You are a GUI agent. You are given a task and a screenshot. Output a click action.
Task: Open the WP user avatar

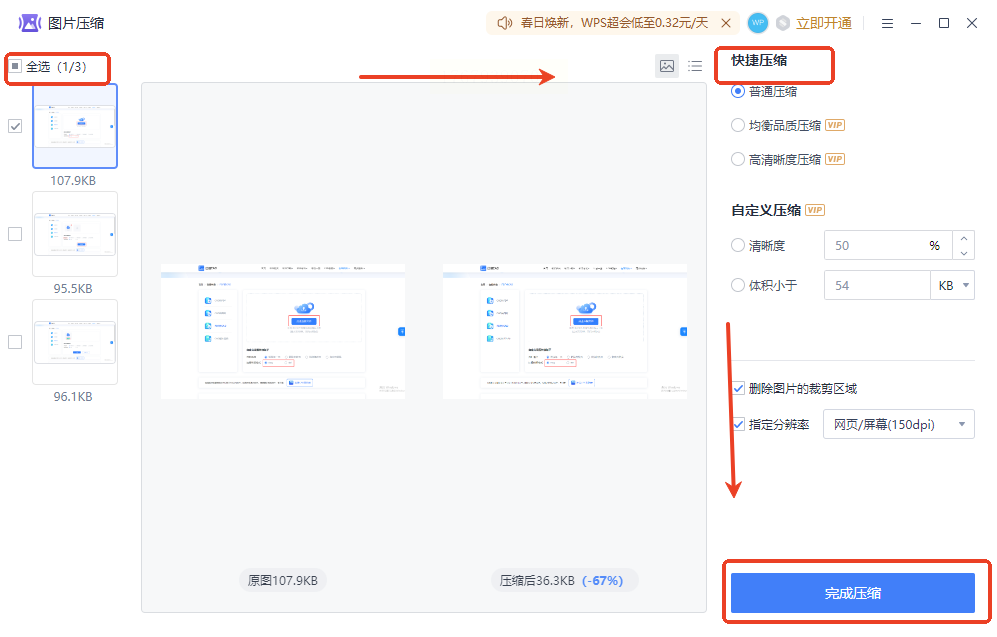tap(757, 23)
